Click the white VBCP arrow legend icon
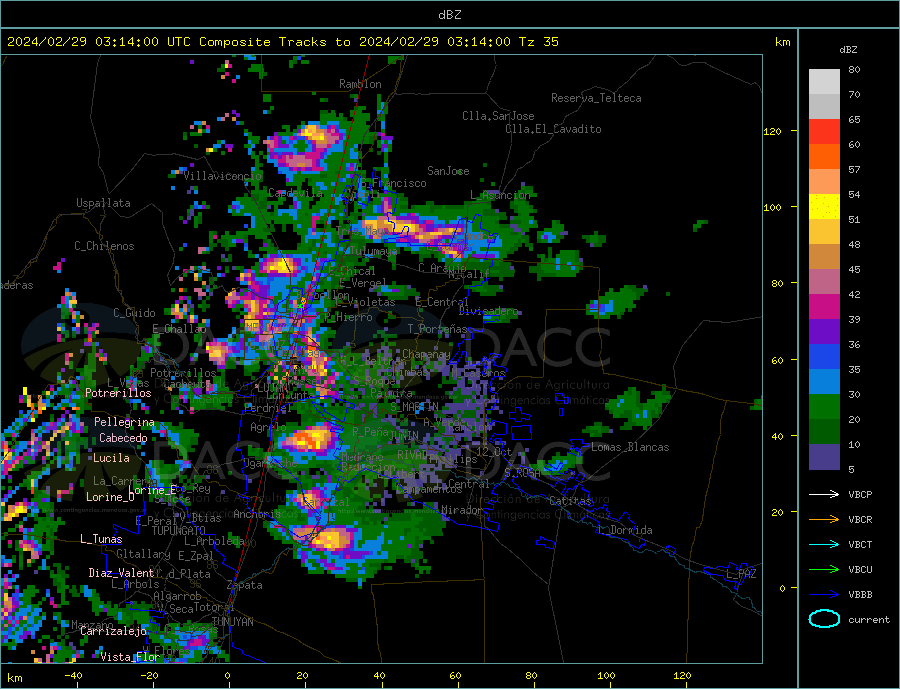 click(824, 494)
